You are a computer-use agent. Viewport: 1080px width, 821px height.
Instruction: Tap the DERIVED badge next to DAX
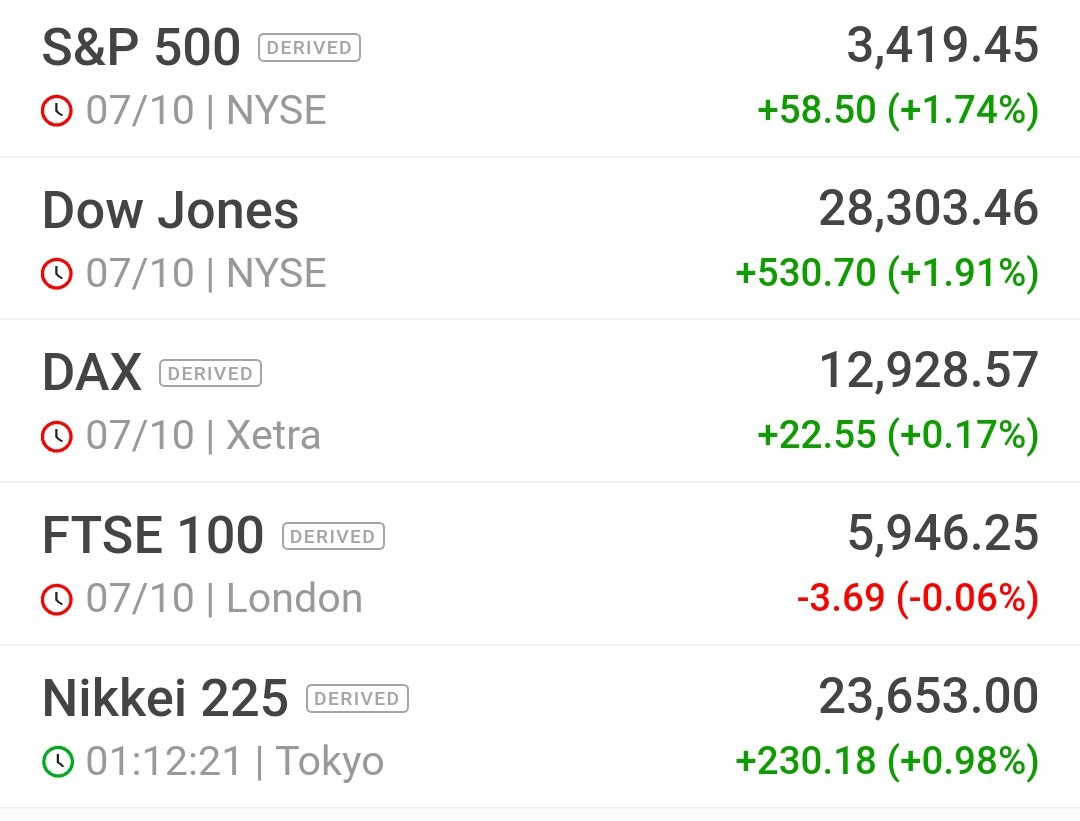click(x=210, y=373)
